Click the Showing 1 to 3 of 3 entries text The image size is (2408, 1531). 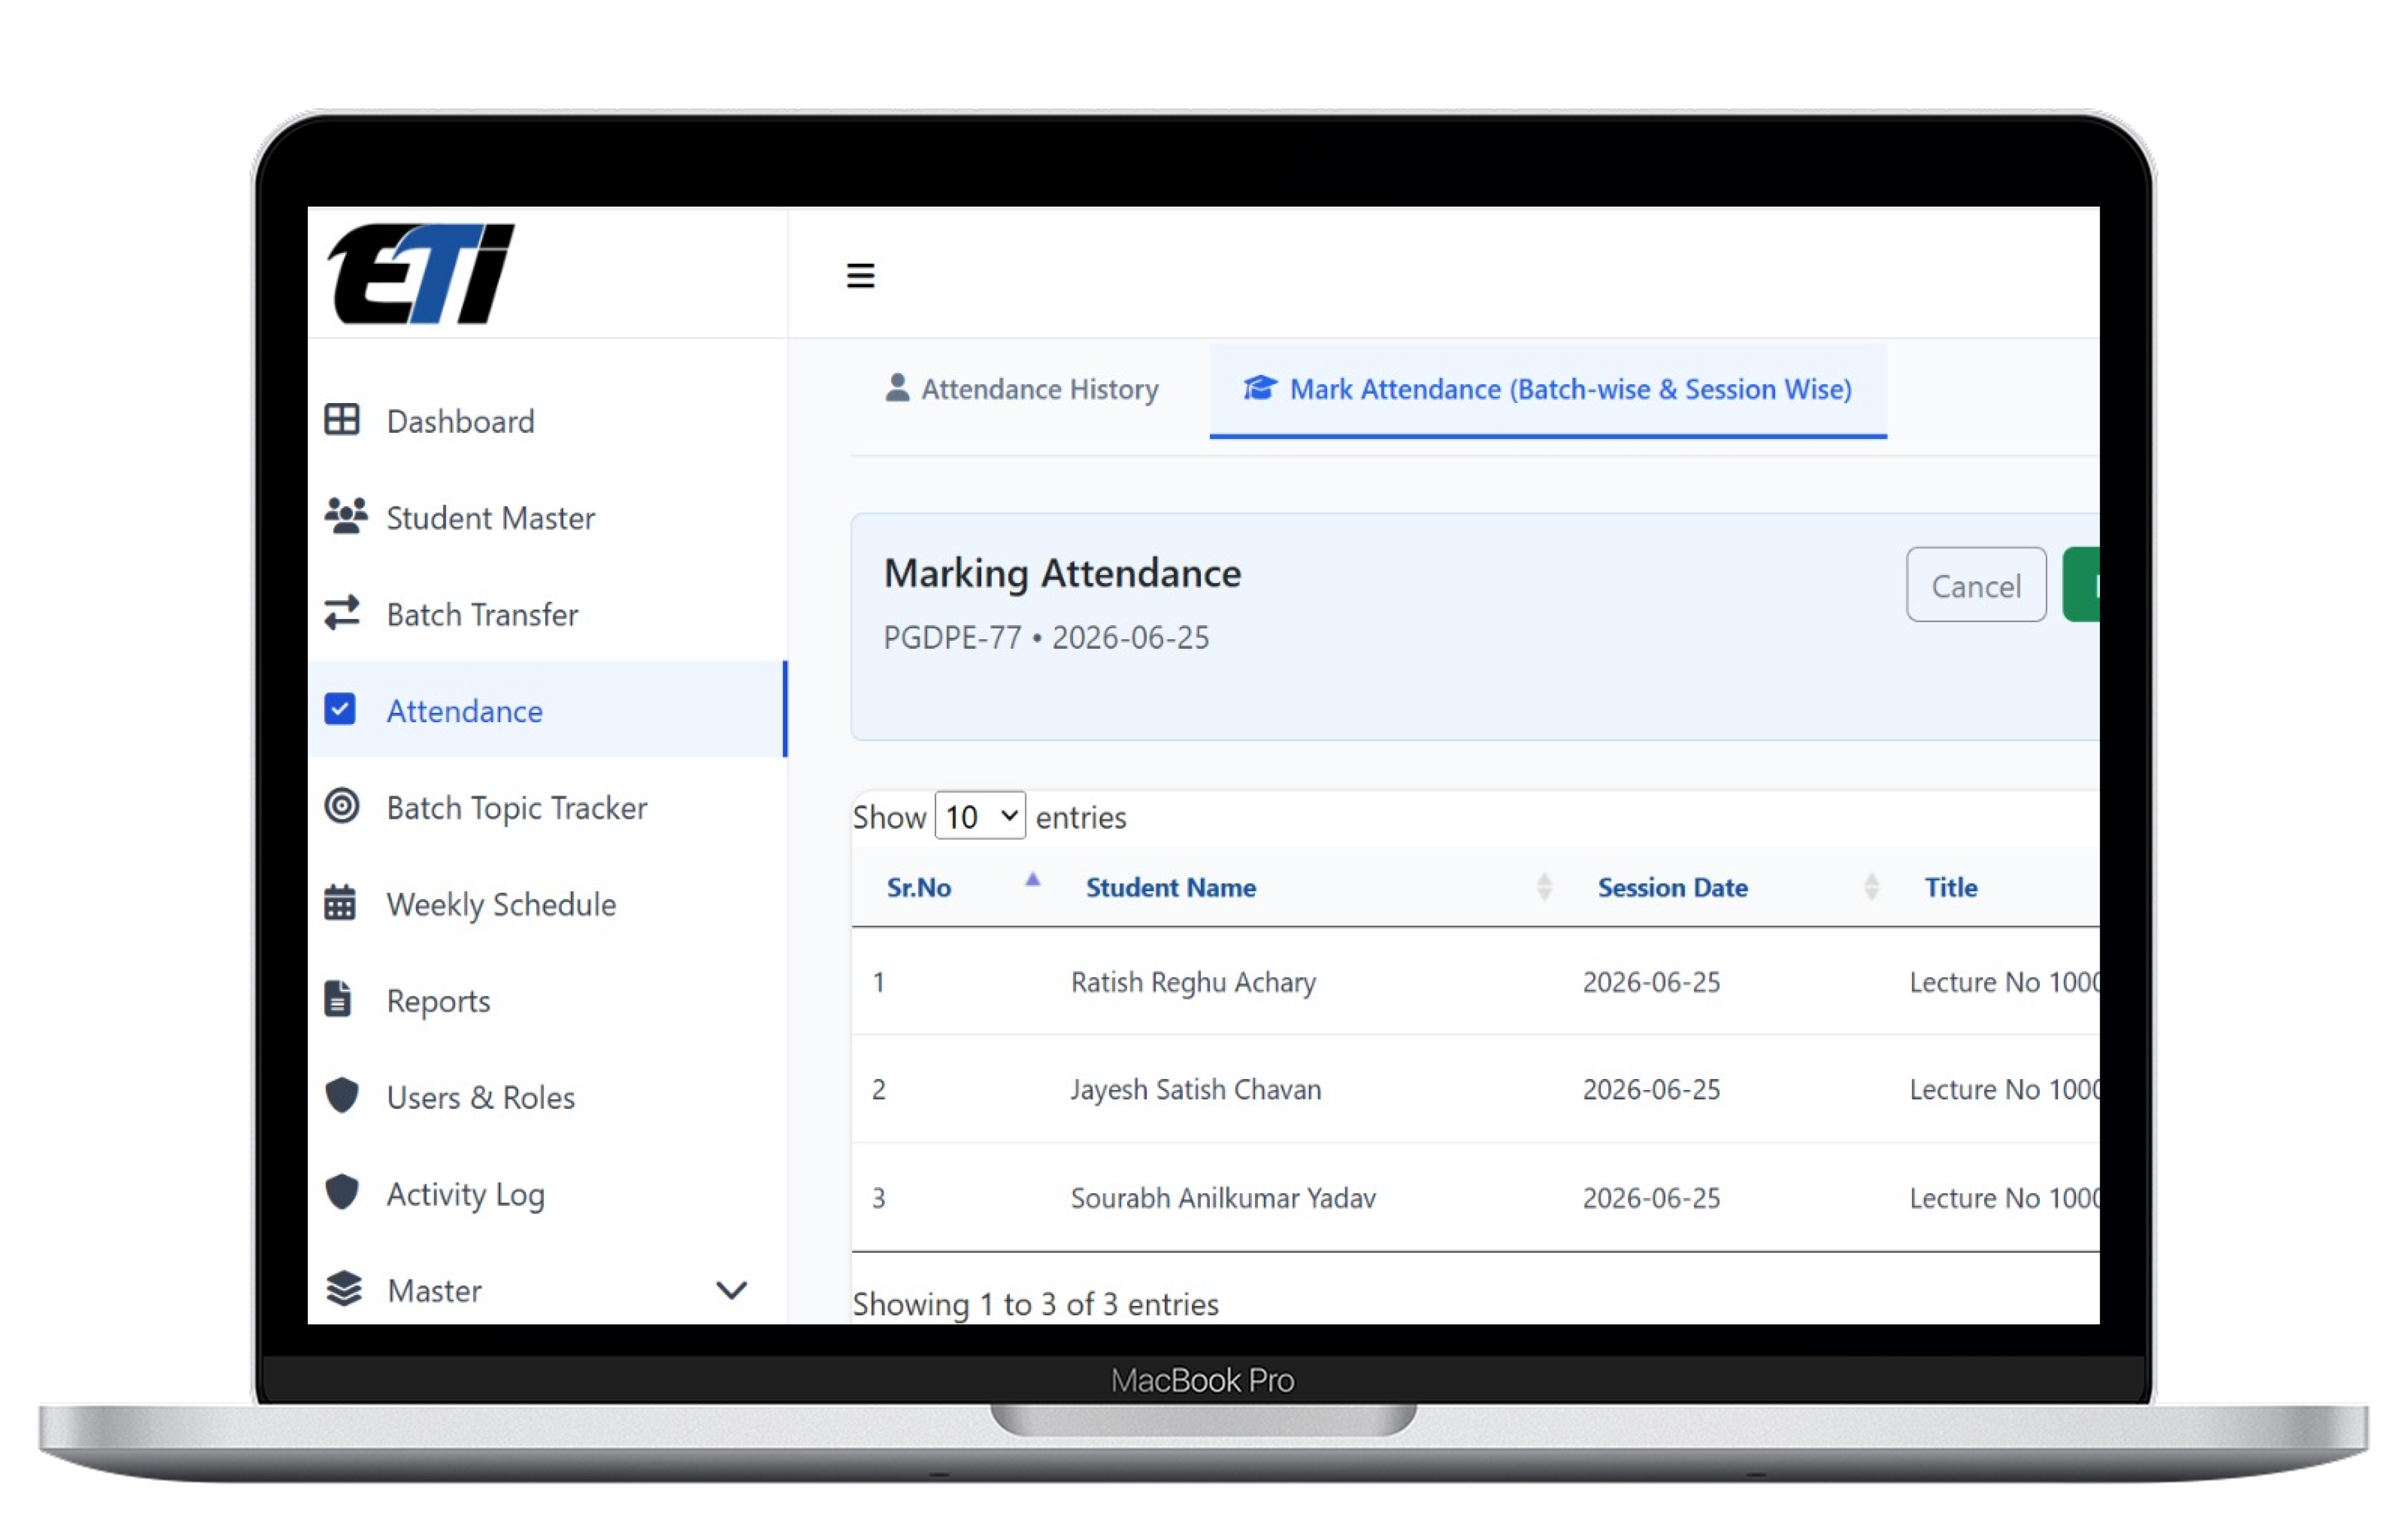[1035, 1304]
